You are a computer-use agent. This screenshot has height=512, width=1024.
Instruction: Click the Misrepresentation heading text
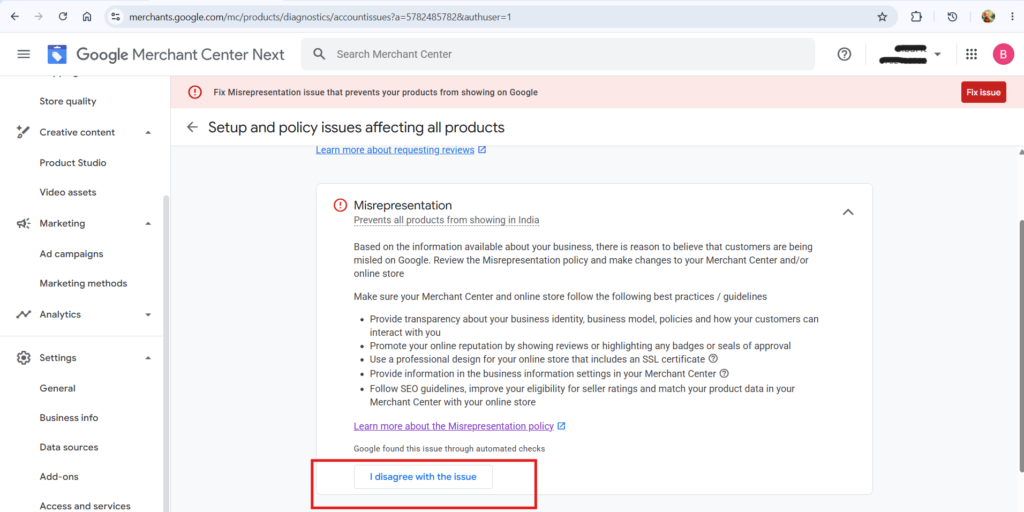(x=402, y=205)
